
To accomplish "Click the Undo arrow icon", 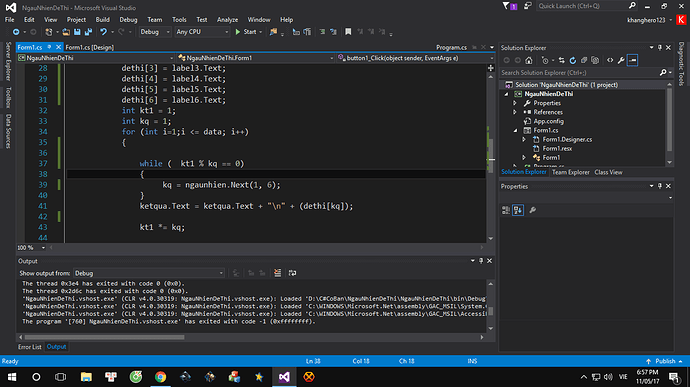I will pos(103,32).
